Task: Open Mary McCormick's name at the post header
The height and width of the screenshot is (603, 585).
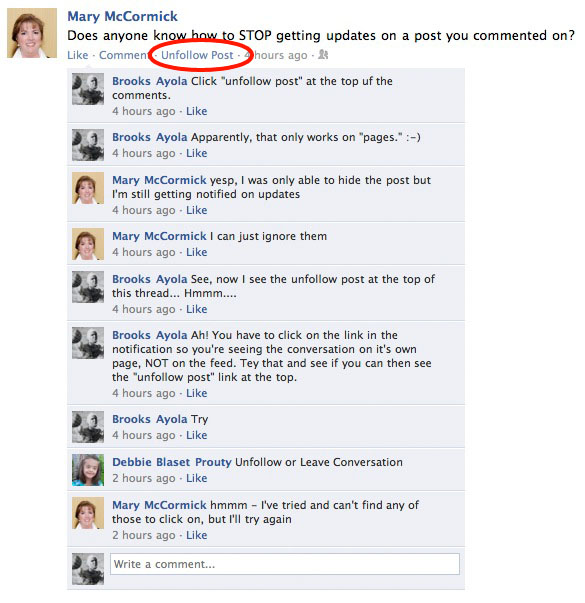Action: 122,17
